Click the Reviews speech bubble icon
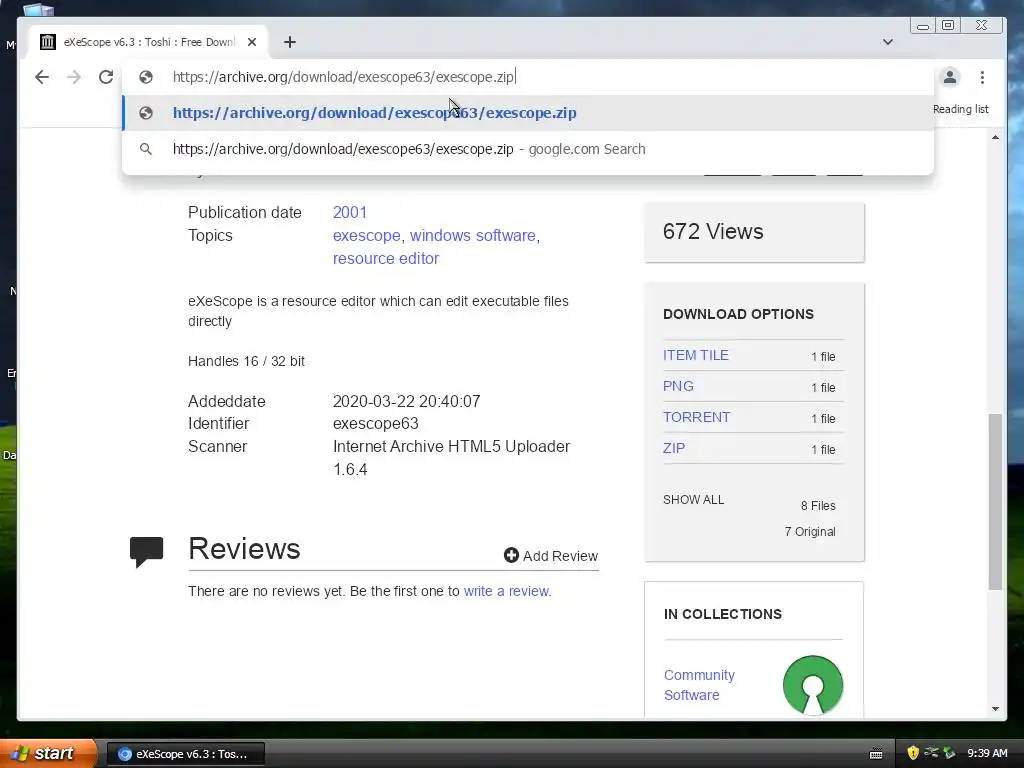1024x768 pixels. pyautogui.click(x=146, y=552)
